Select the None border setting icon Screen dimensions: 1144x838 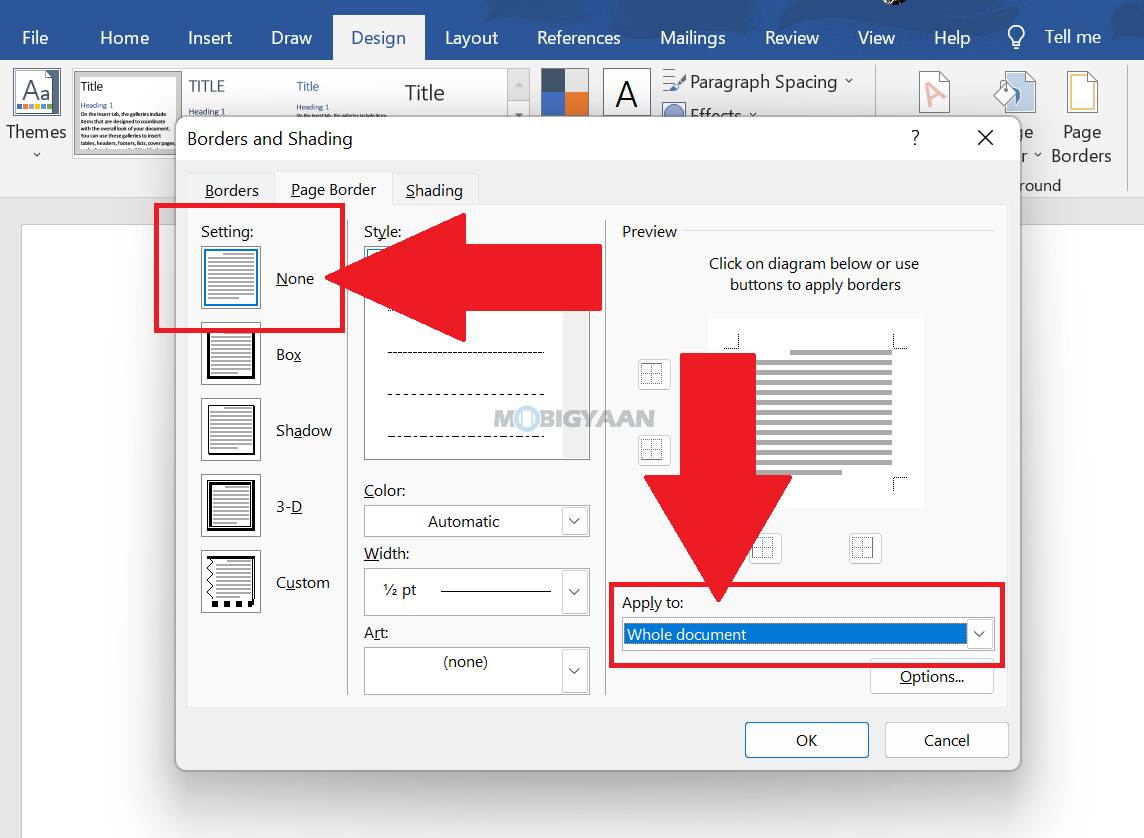231,277
